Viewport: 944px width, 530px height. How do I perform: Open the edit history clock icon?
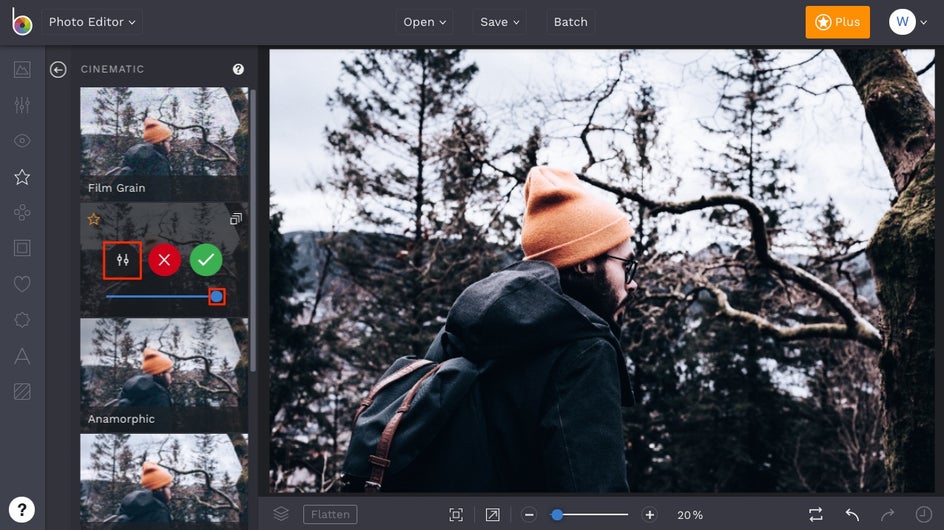tap(924, 514)
